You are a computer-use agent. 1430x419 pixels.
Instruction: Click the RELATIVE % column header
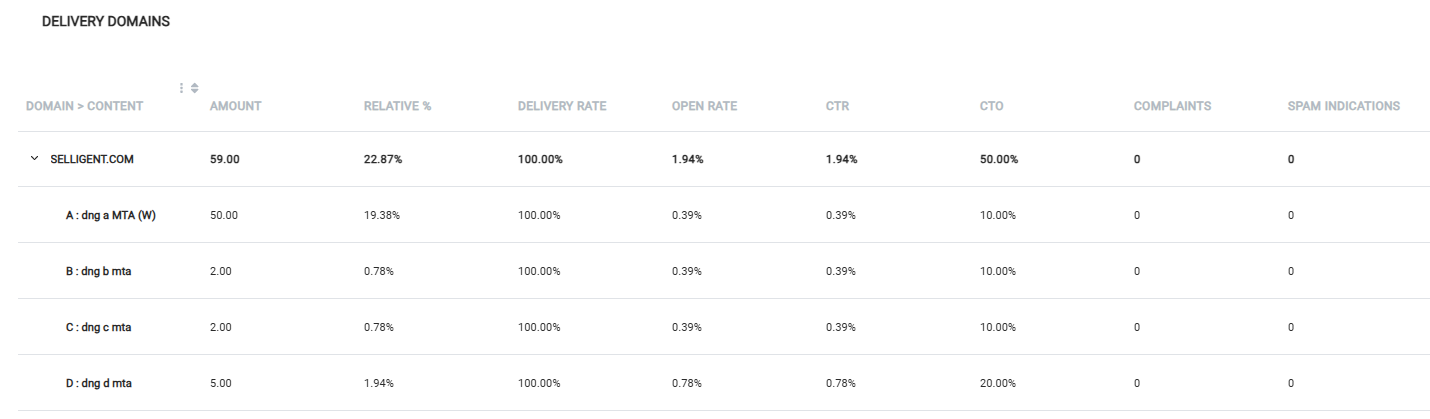(397, 107)
